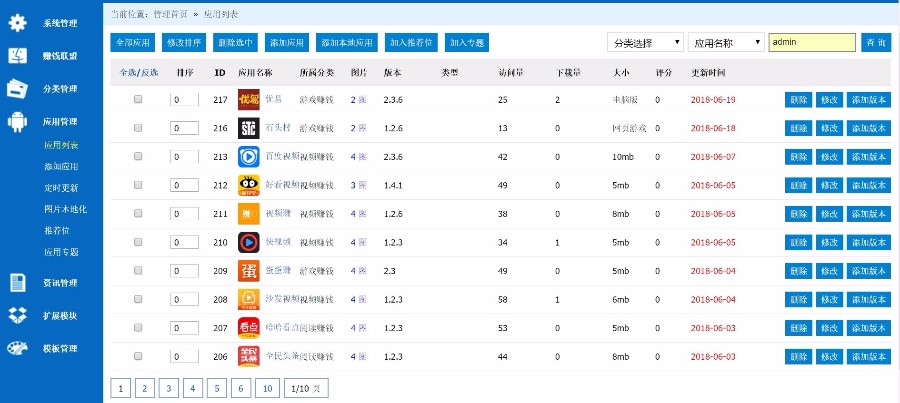Screen dimensions: 900x403
Task: Click the 全民头条 app icon, row 206
Action: point(249,356)
